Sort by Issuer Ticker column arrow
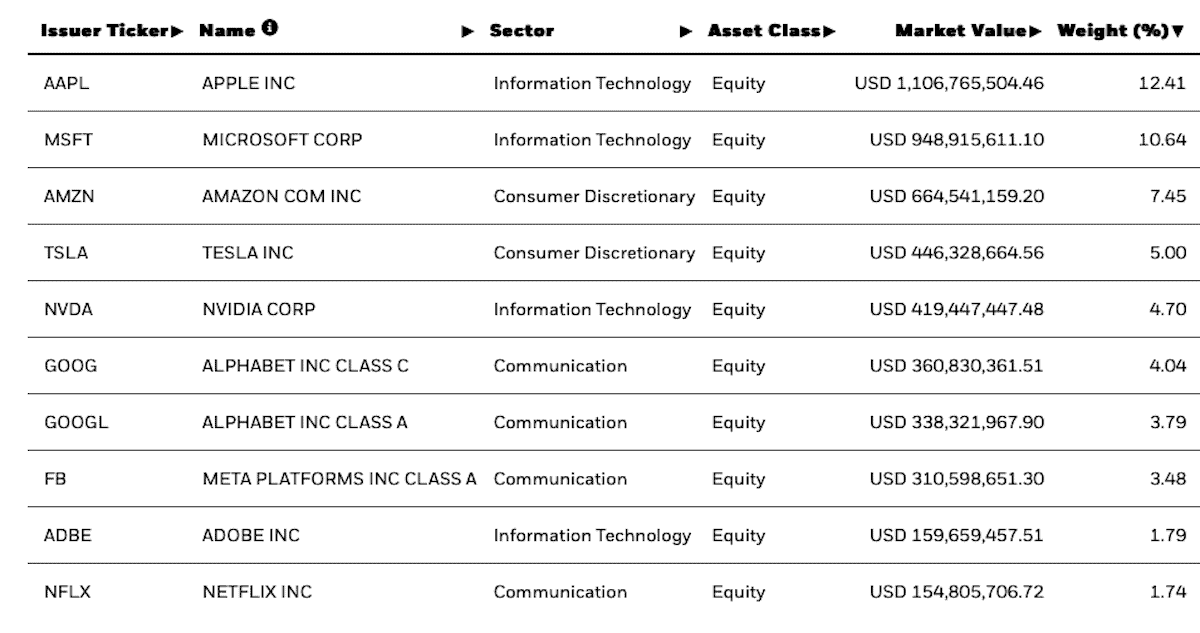This screenshot has width=1200, height=633. (x=178, y=31)
